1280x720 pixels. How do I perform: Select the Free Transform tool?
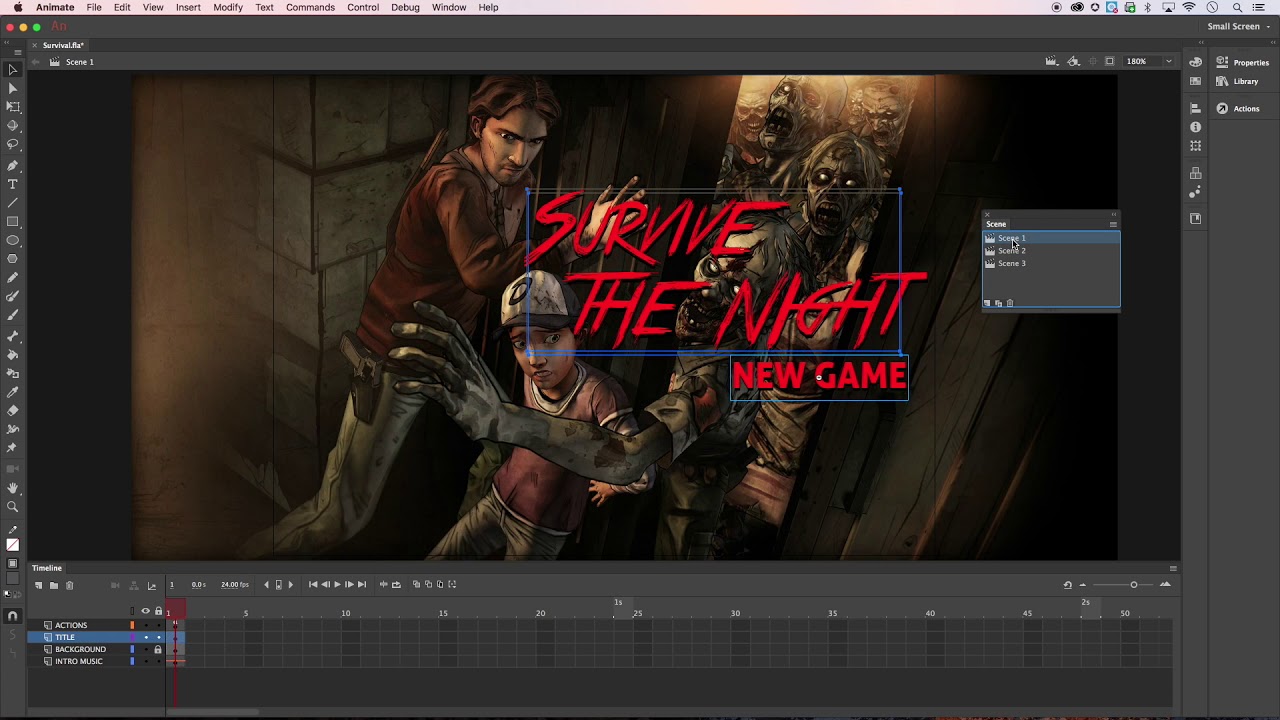coord(13,106)
